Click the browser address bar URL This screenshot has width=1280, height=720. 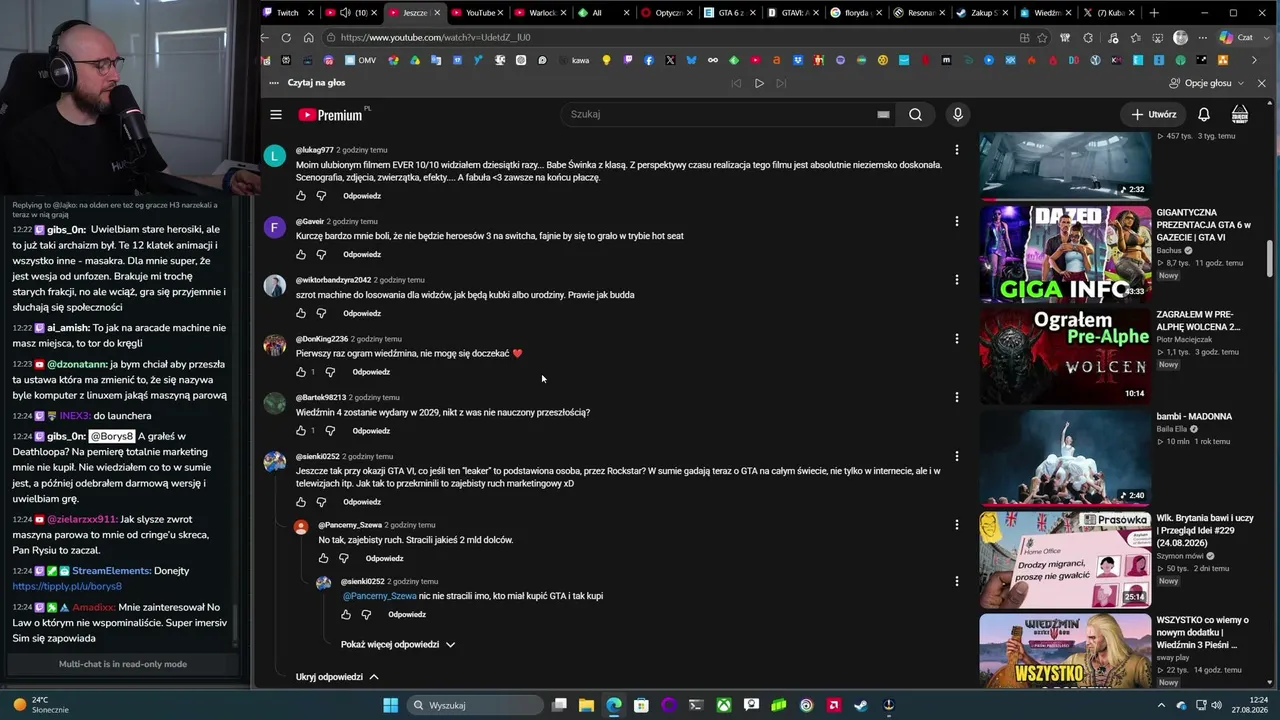click(435, 38)
